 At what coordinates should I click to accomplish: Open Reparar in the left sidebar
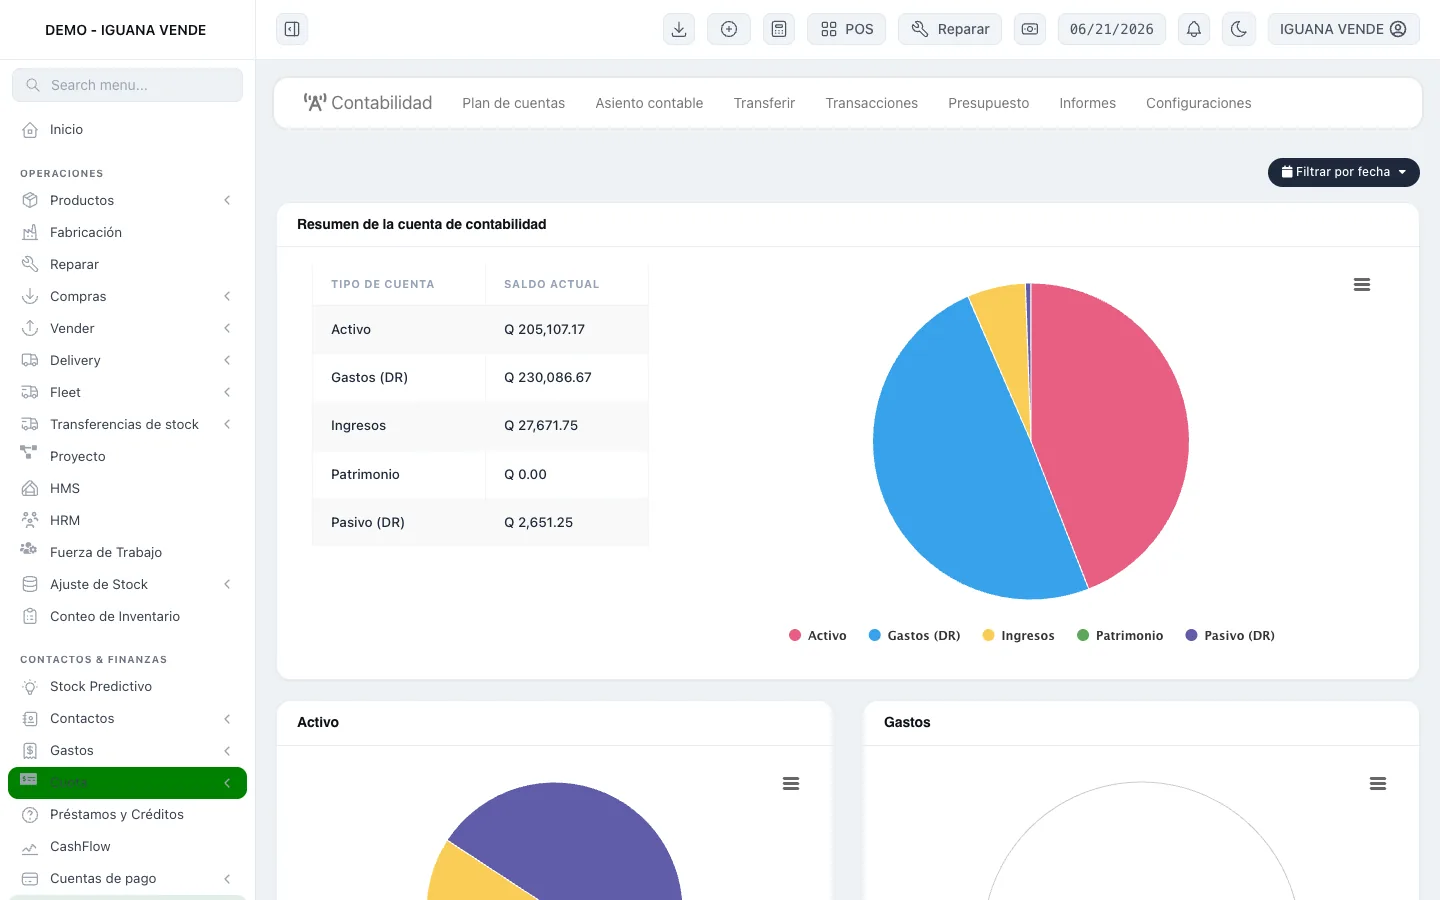click(74, 264)
